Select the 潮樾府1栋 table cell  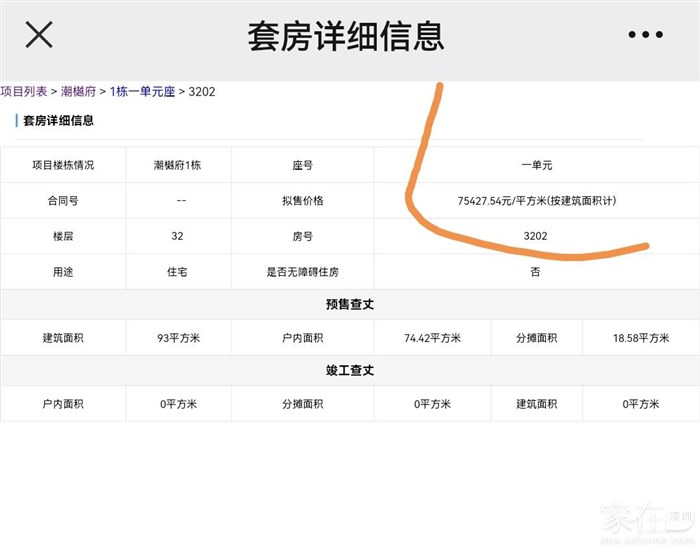(178, 165)
